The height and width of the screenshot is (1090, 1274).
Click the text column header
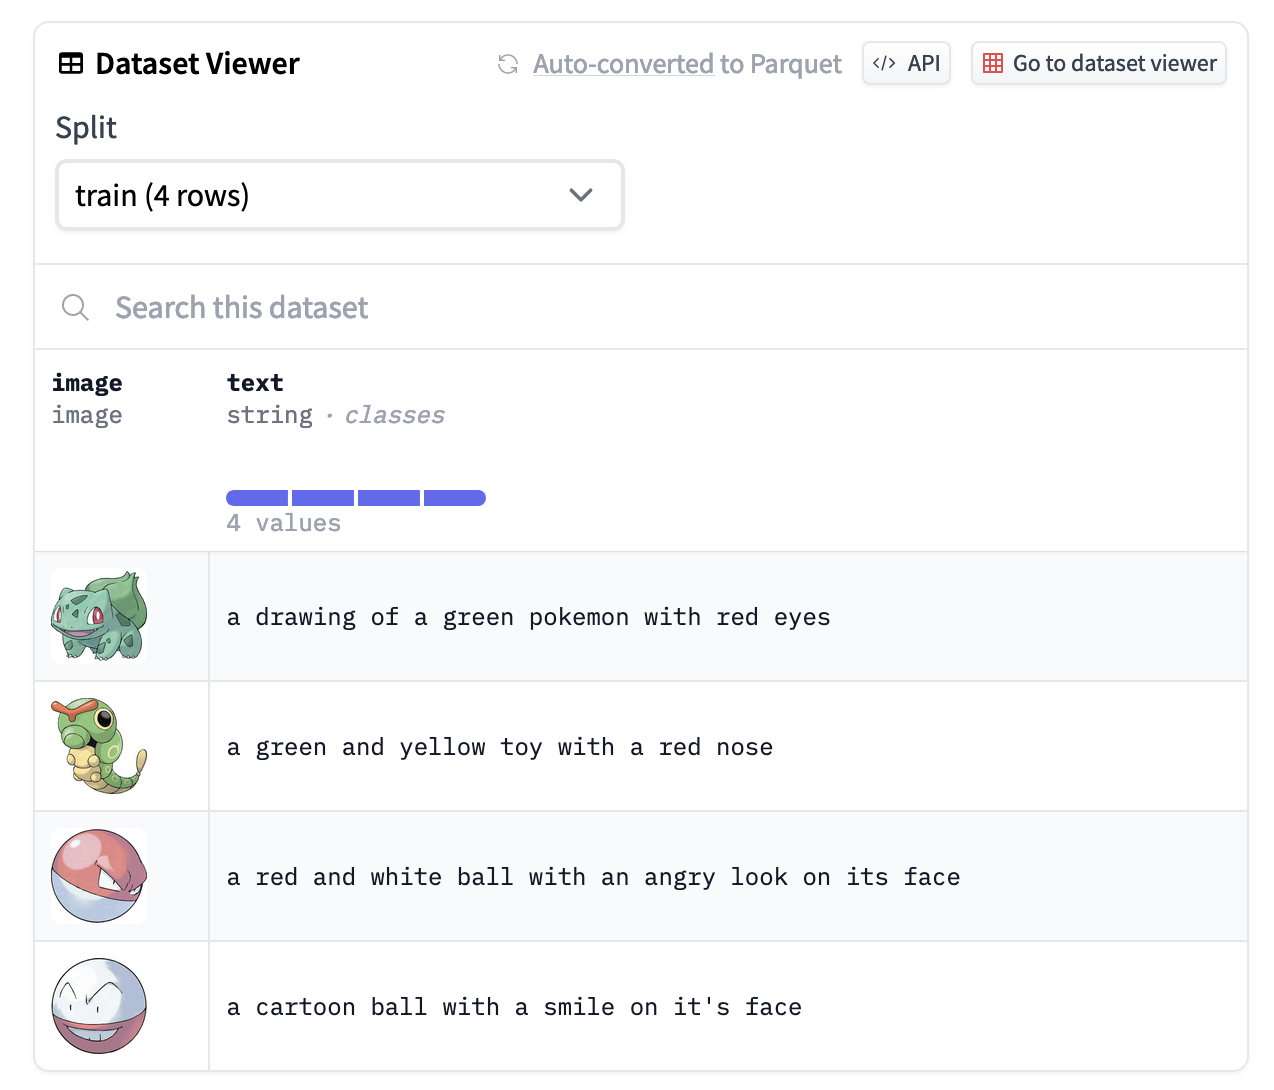click(x=255, y=383)
